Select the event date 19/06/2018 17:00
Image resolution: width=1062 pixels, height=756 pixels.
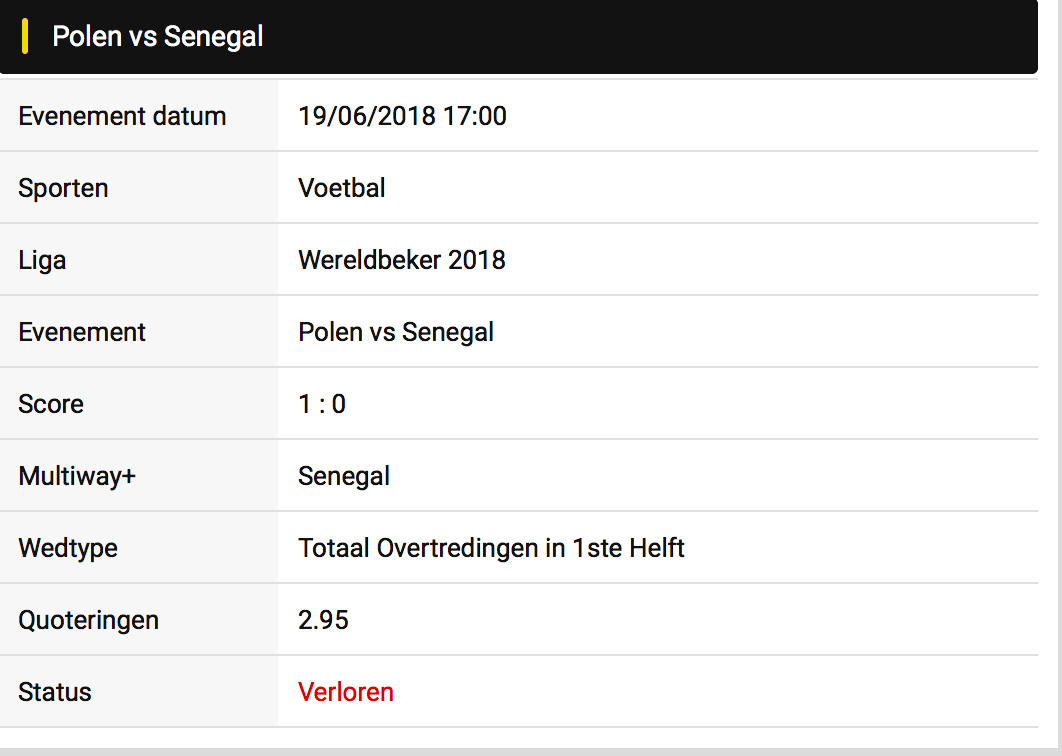pos(402,116)
